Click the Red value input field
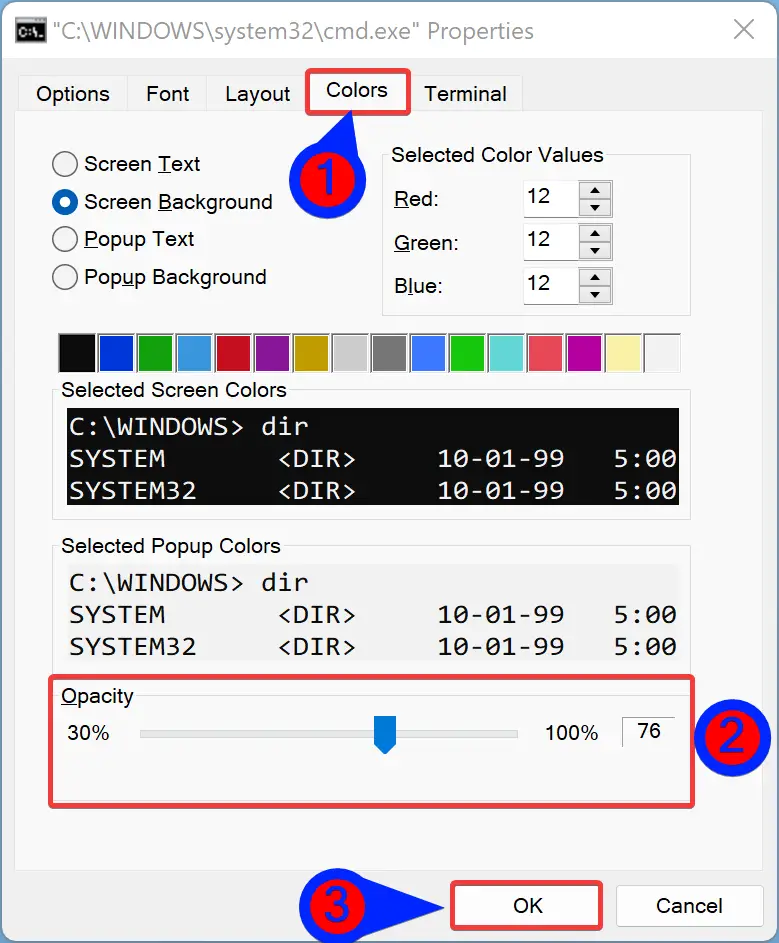Viewport: 779px width, 943px height. click(x=551, y=198)
